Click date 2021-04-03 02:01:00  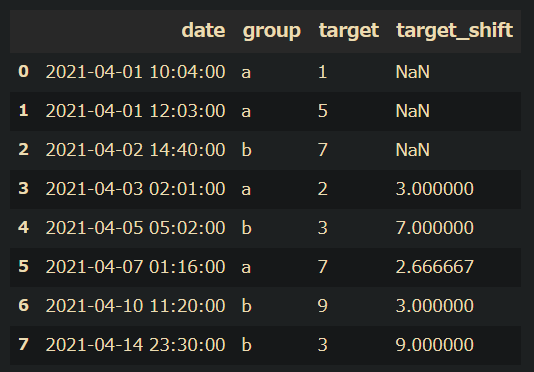pos(136,188)
